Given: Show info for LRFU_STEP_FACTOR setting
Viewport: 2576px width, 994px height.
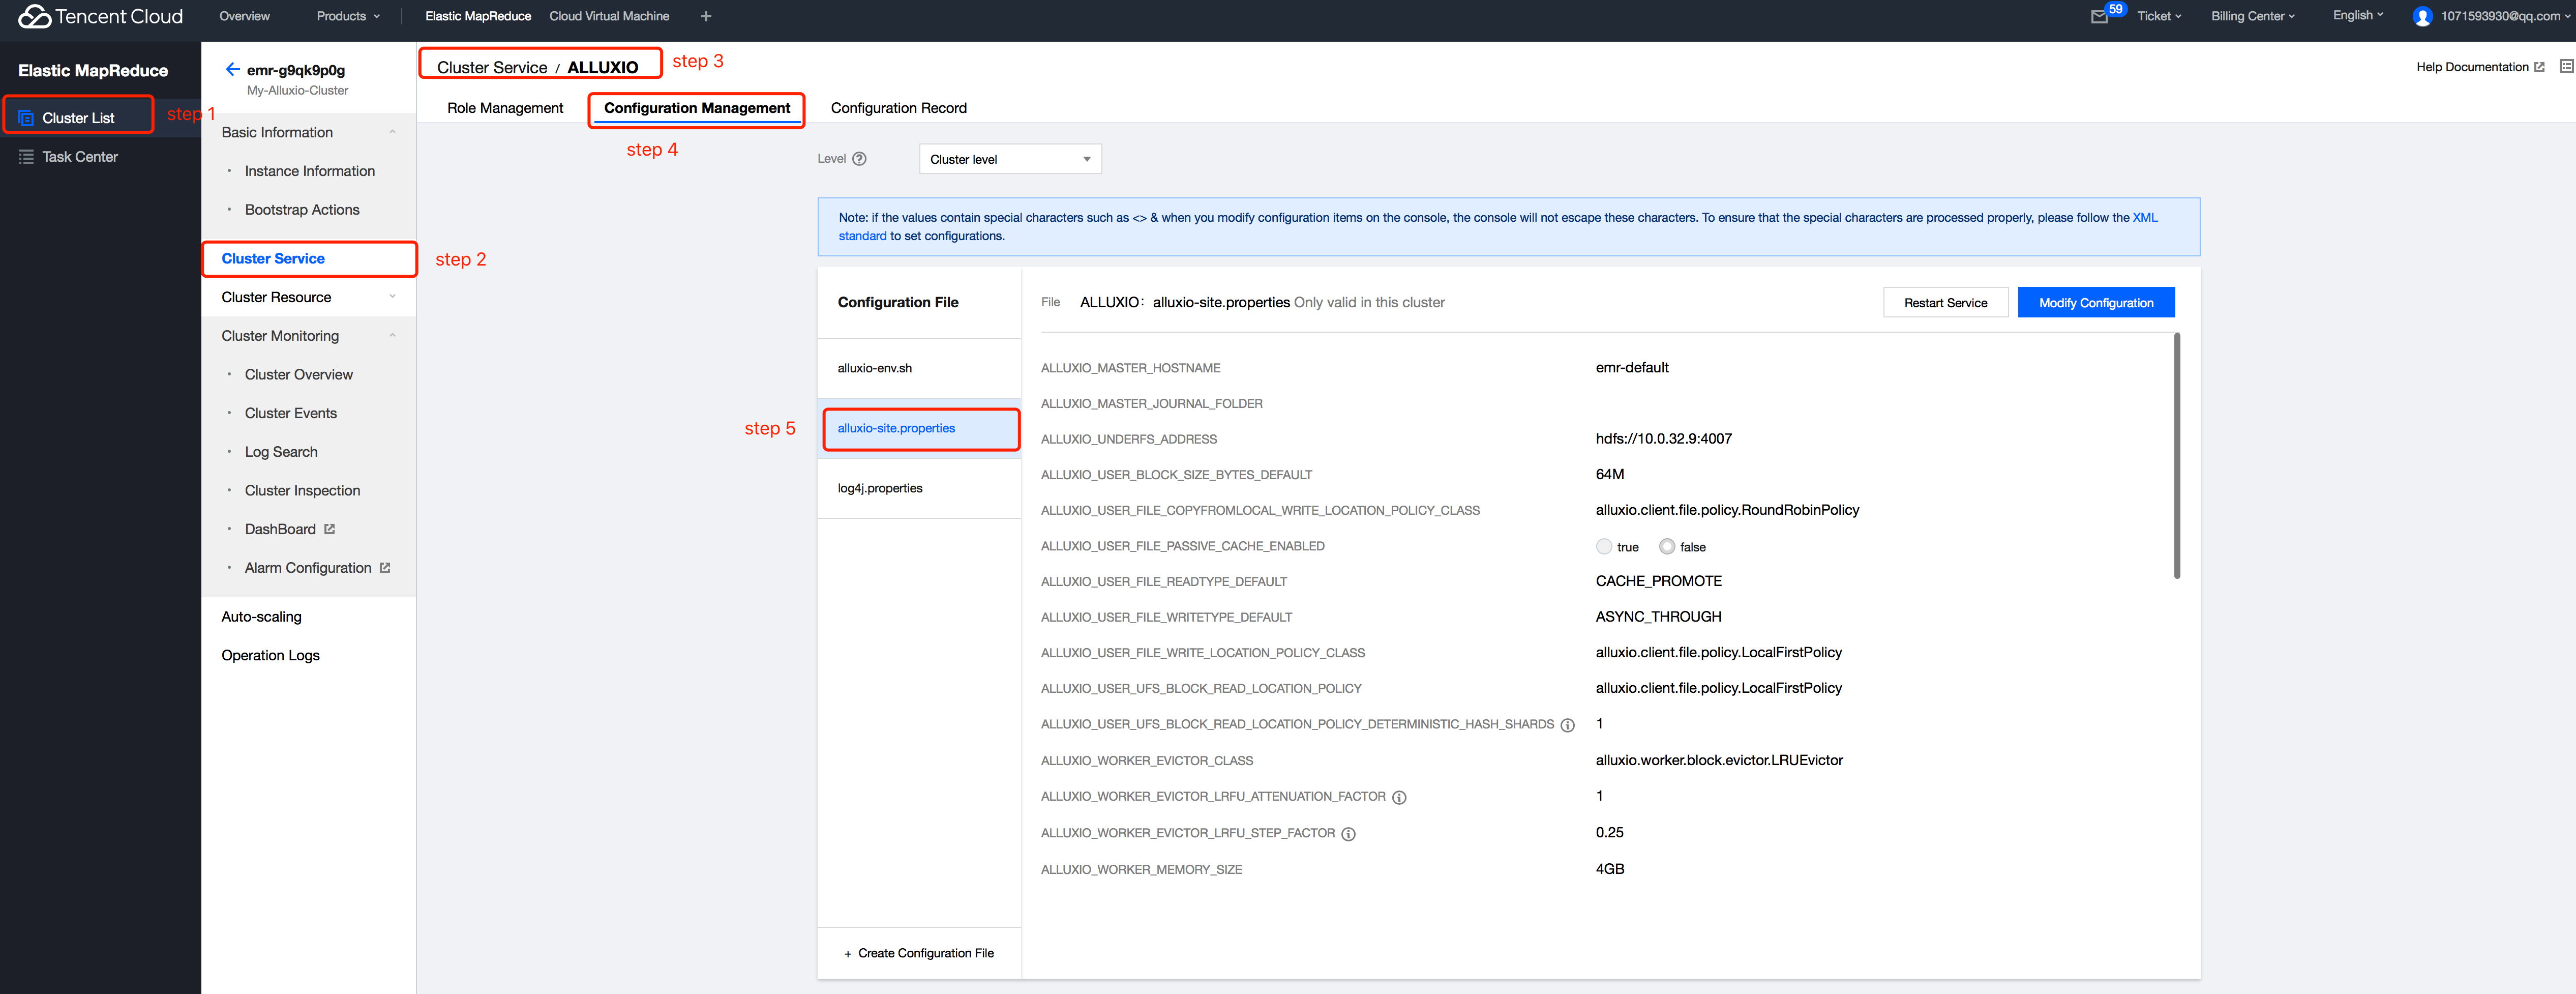Looking at the screenshot, I should coord(1348,833).
